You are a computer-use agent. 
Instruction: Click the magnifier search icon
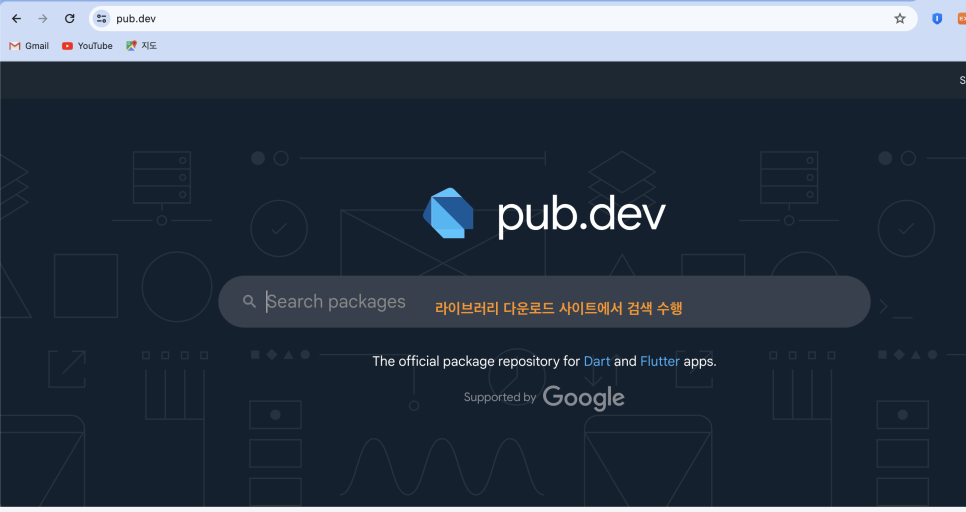[x=249, y=301]
